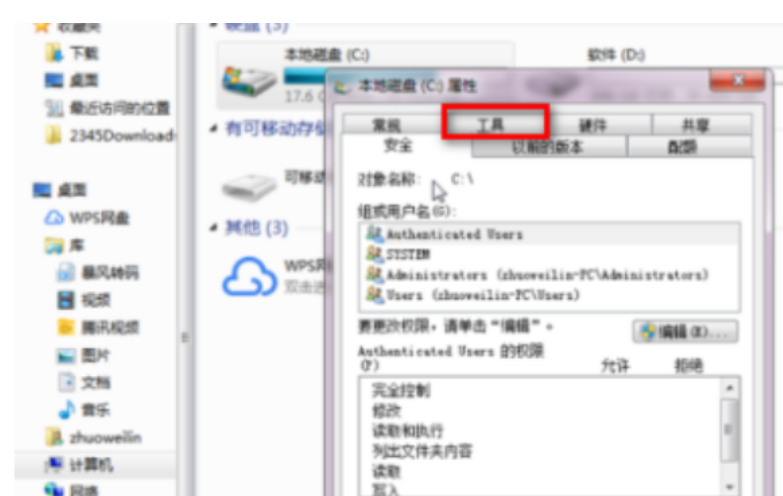The image size is (783, 496).
Task: Click the removable storage drive icon
Action: click(249, 187)
